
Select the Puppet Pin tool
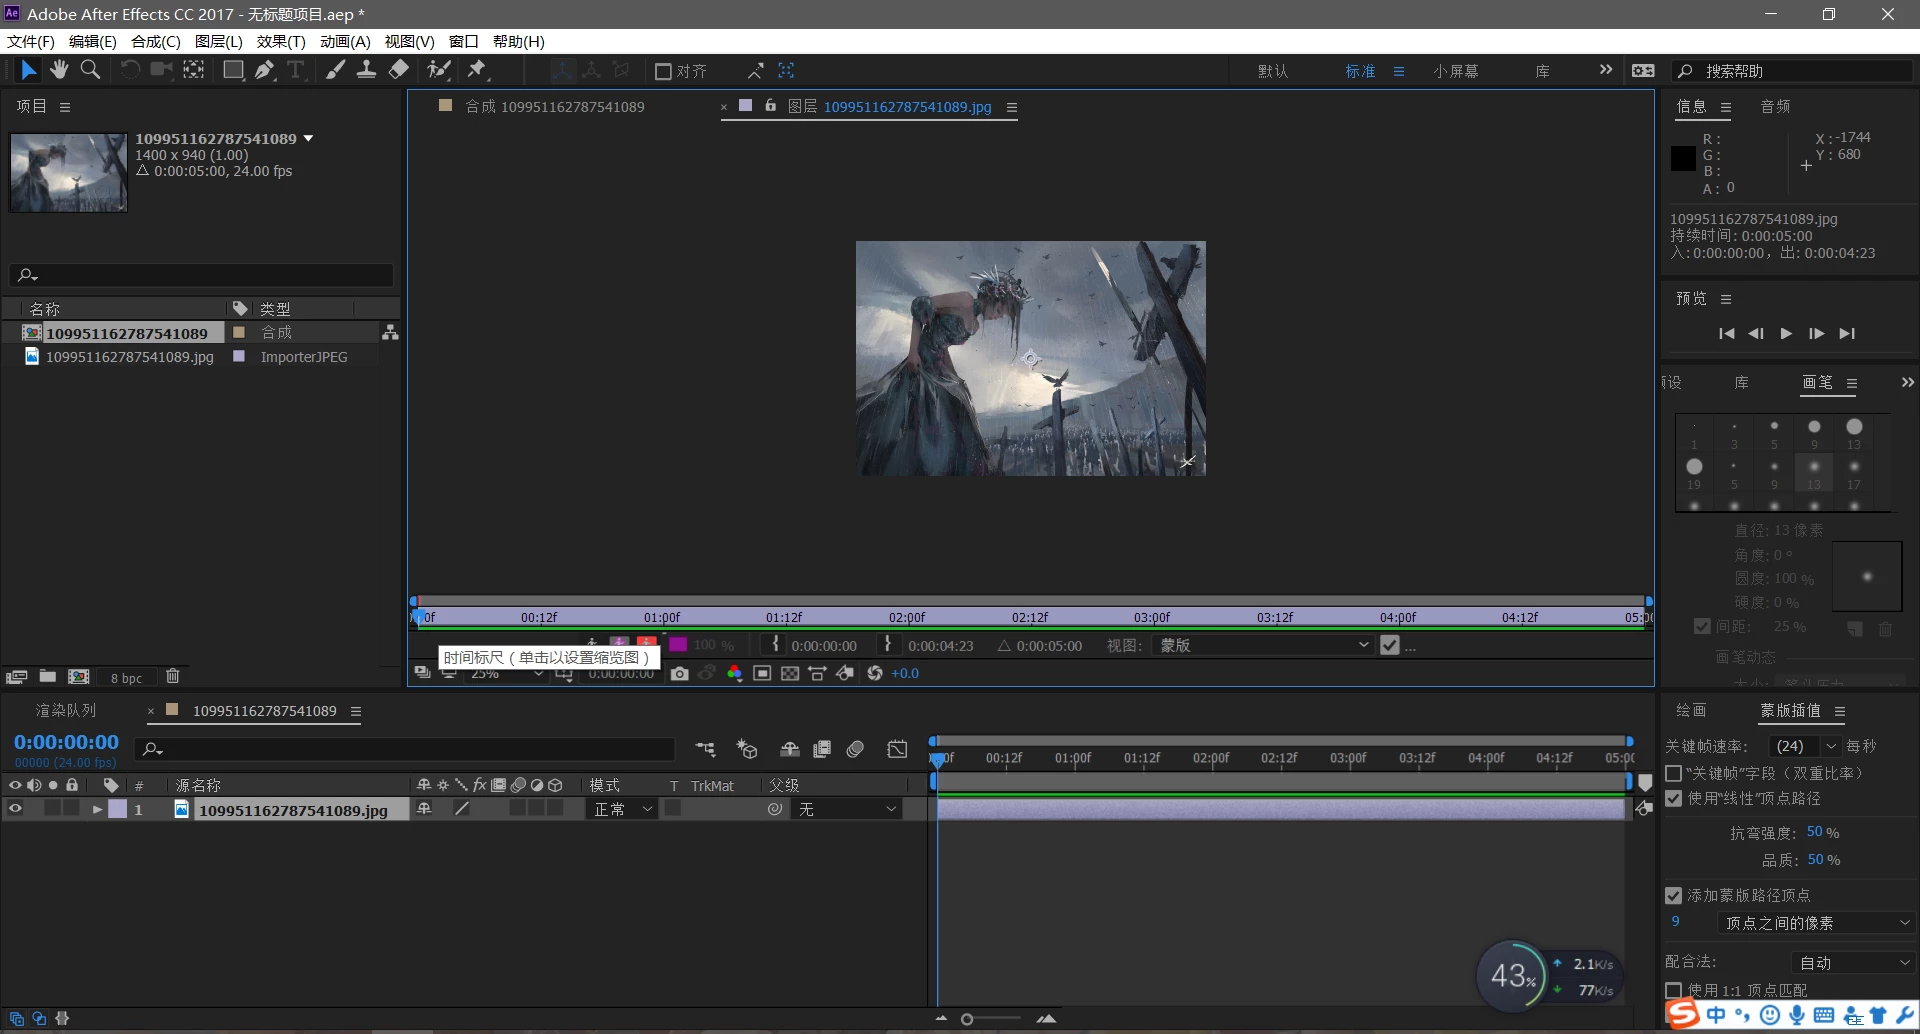pyautogui.click(x=477, y=70)
